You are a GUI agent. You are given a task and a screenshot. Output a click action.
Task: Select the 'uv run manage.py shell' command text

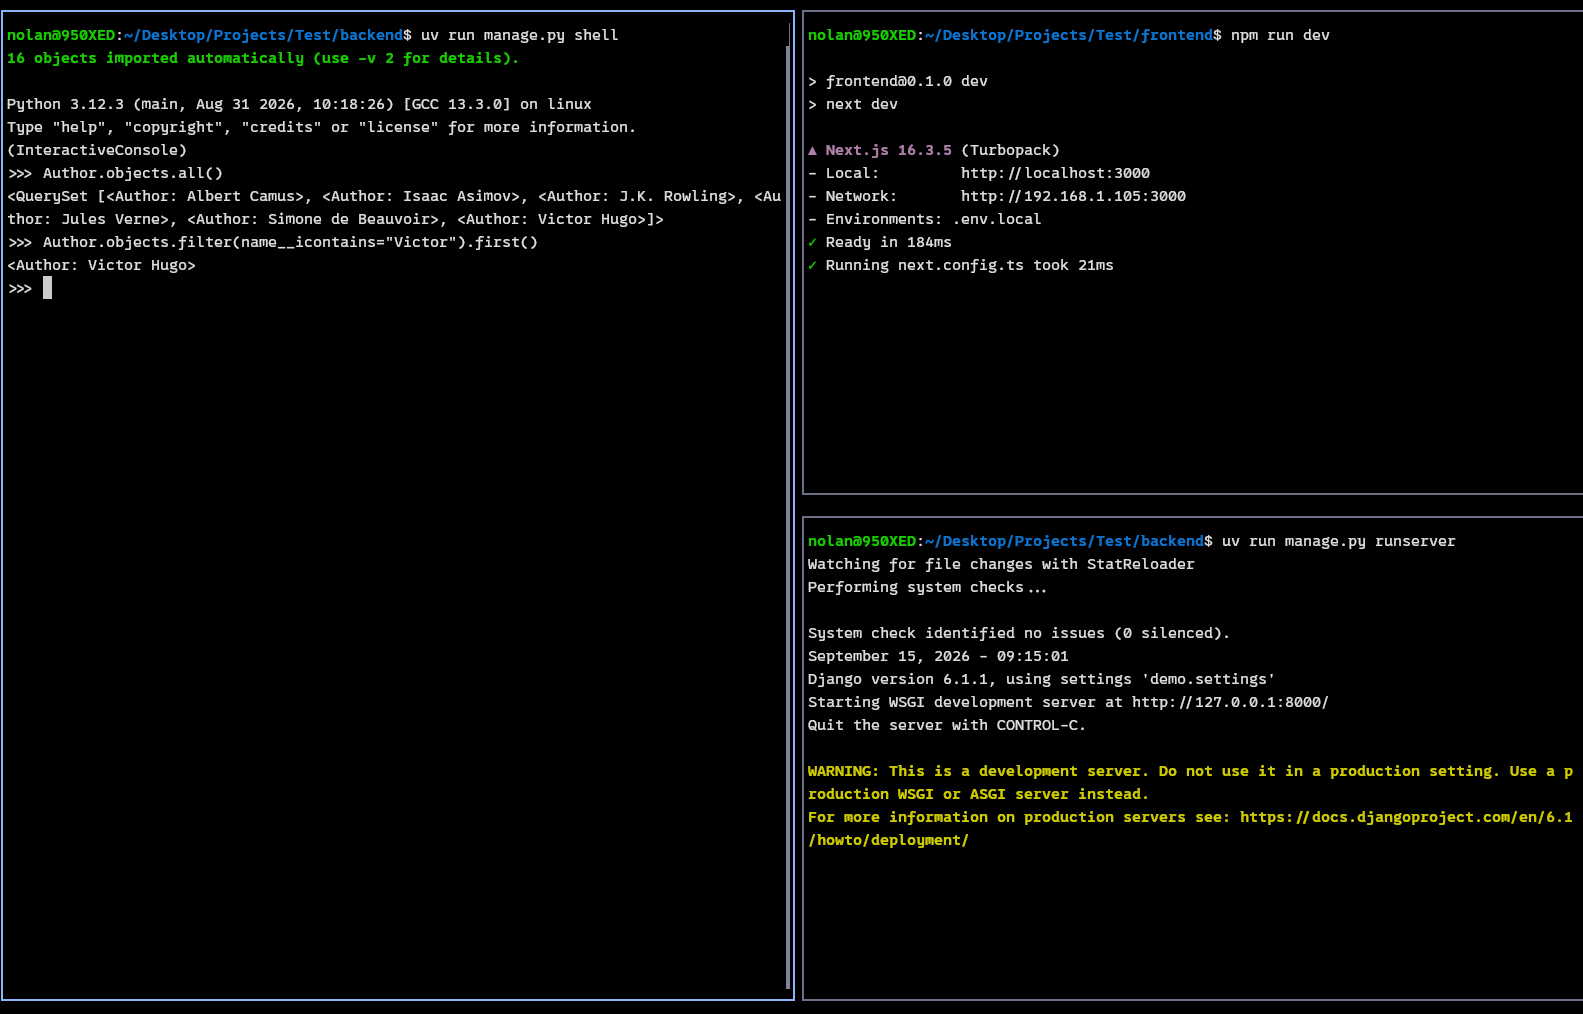pos(519,35)
